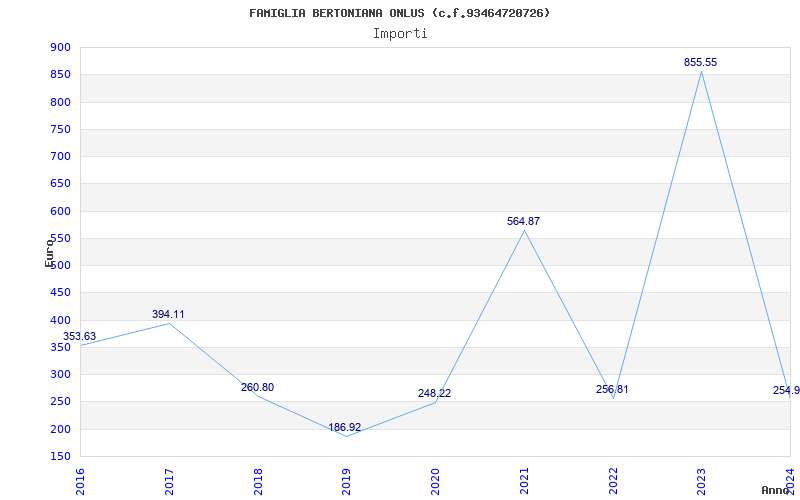Select the 650 y-axis tick label

pos(60,184)
